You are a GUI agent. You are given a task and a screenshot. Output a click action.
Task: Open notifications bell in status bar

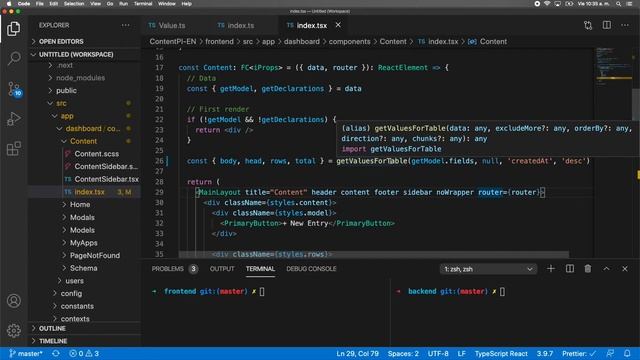pyautogui.click(x=627, y=353)
